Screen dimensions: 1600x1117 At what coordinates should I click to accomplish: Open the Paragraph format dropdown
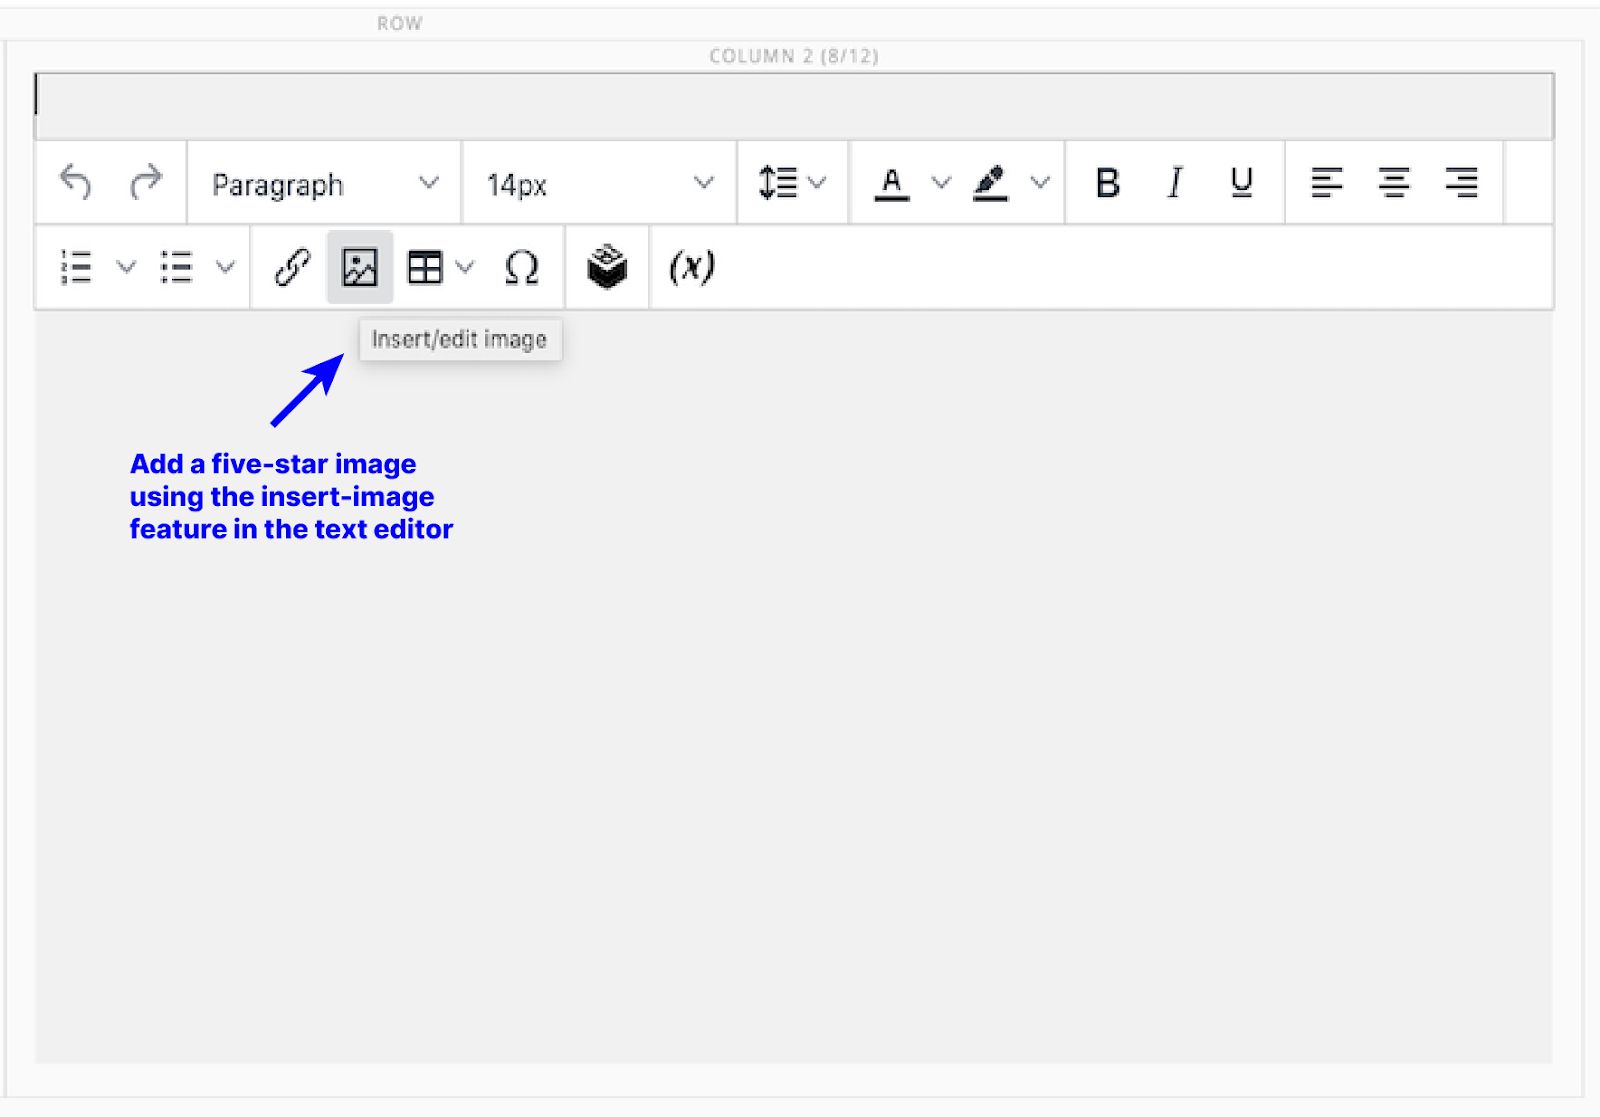[320, 183]
